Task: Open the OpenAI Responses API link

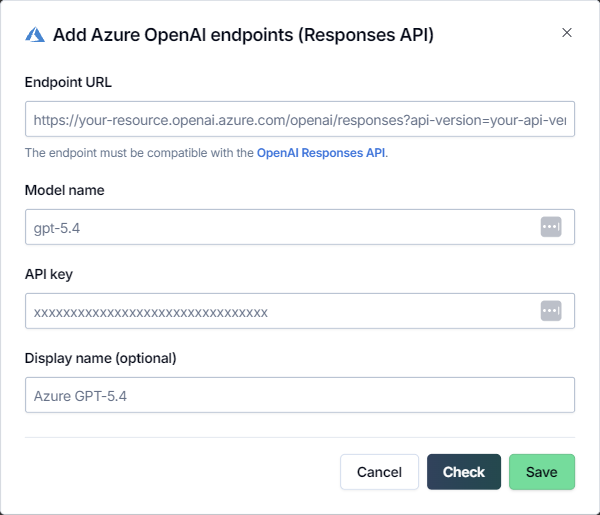Action: click(321, 153)
